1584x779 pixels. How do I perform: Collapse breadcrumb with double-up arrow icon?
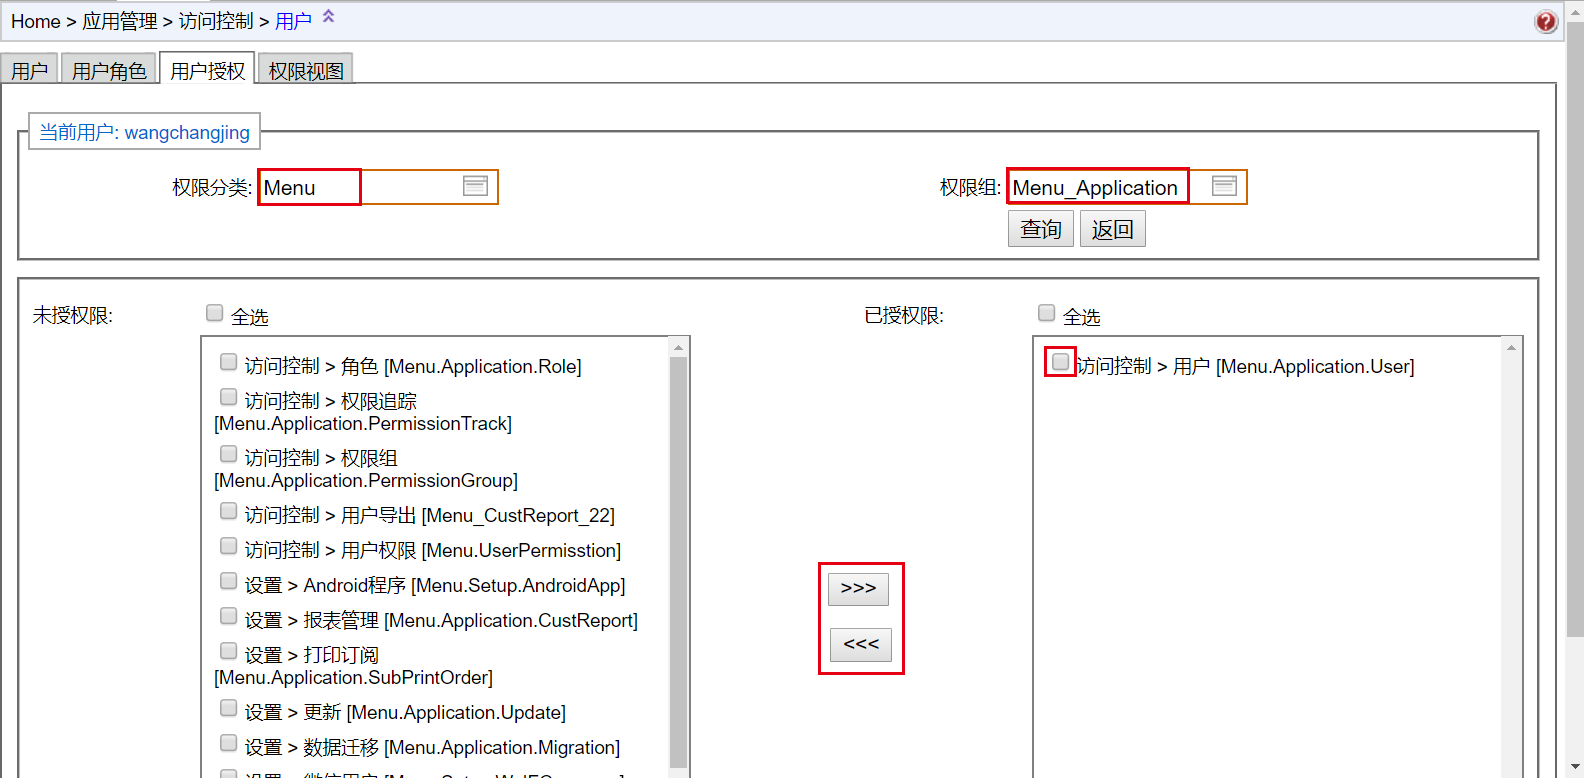(x=328, y=16)
